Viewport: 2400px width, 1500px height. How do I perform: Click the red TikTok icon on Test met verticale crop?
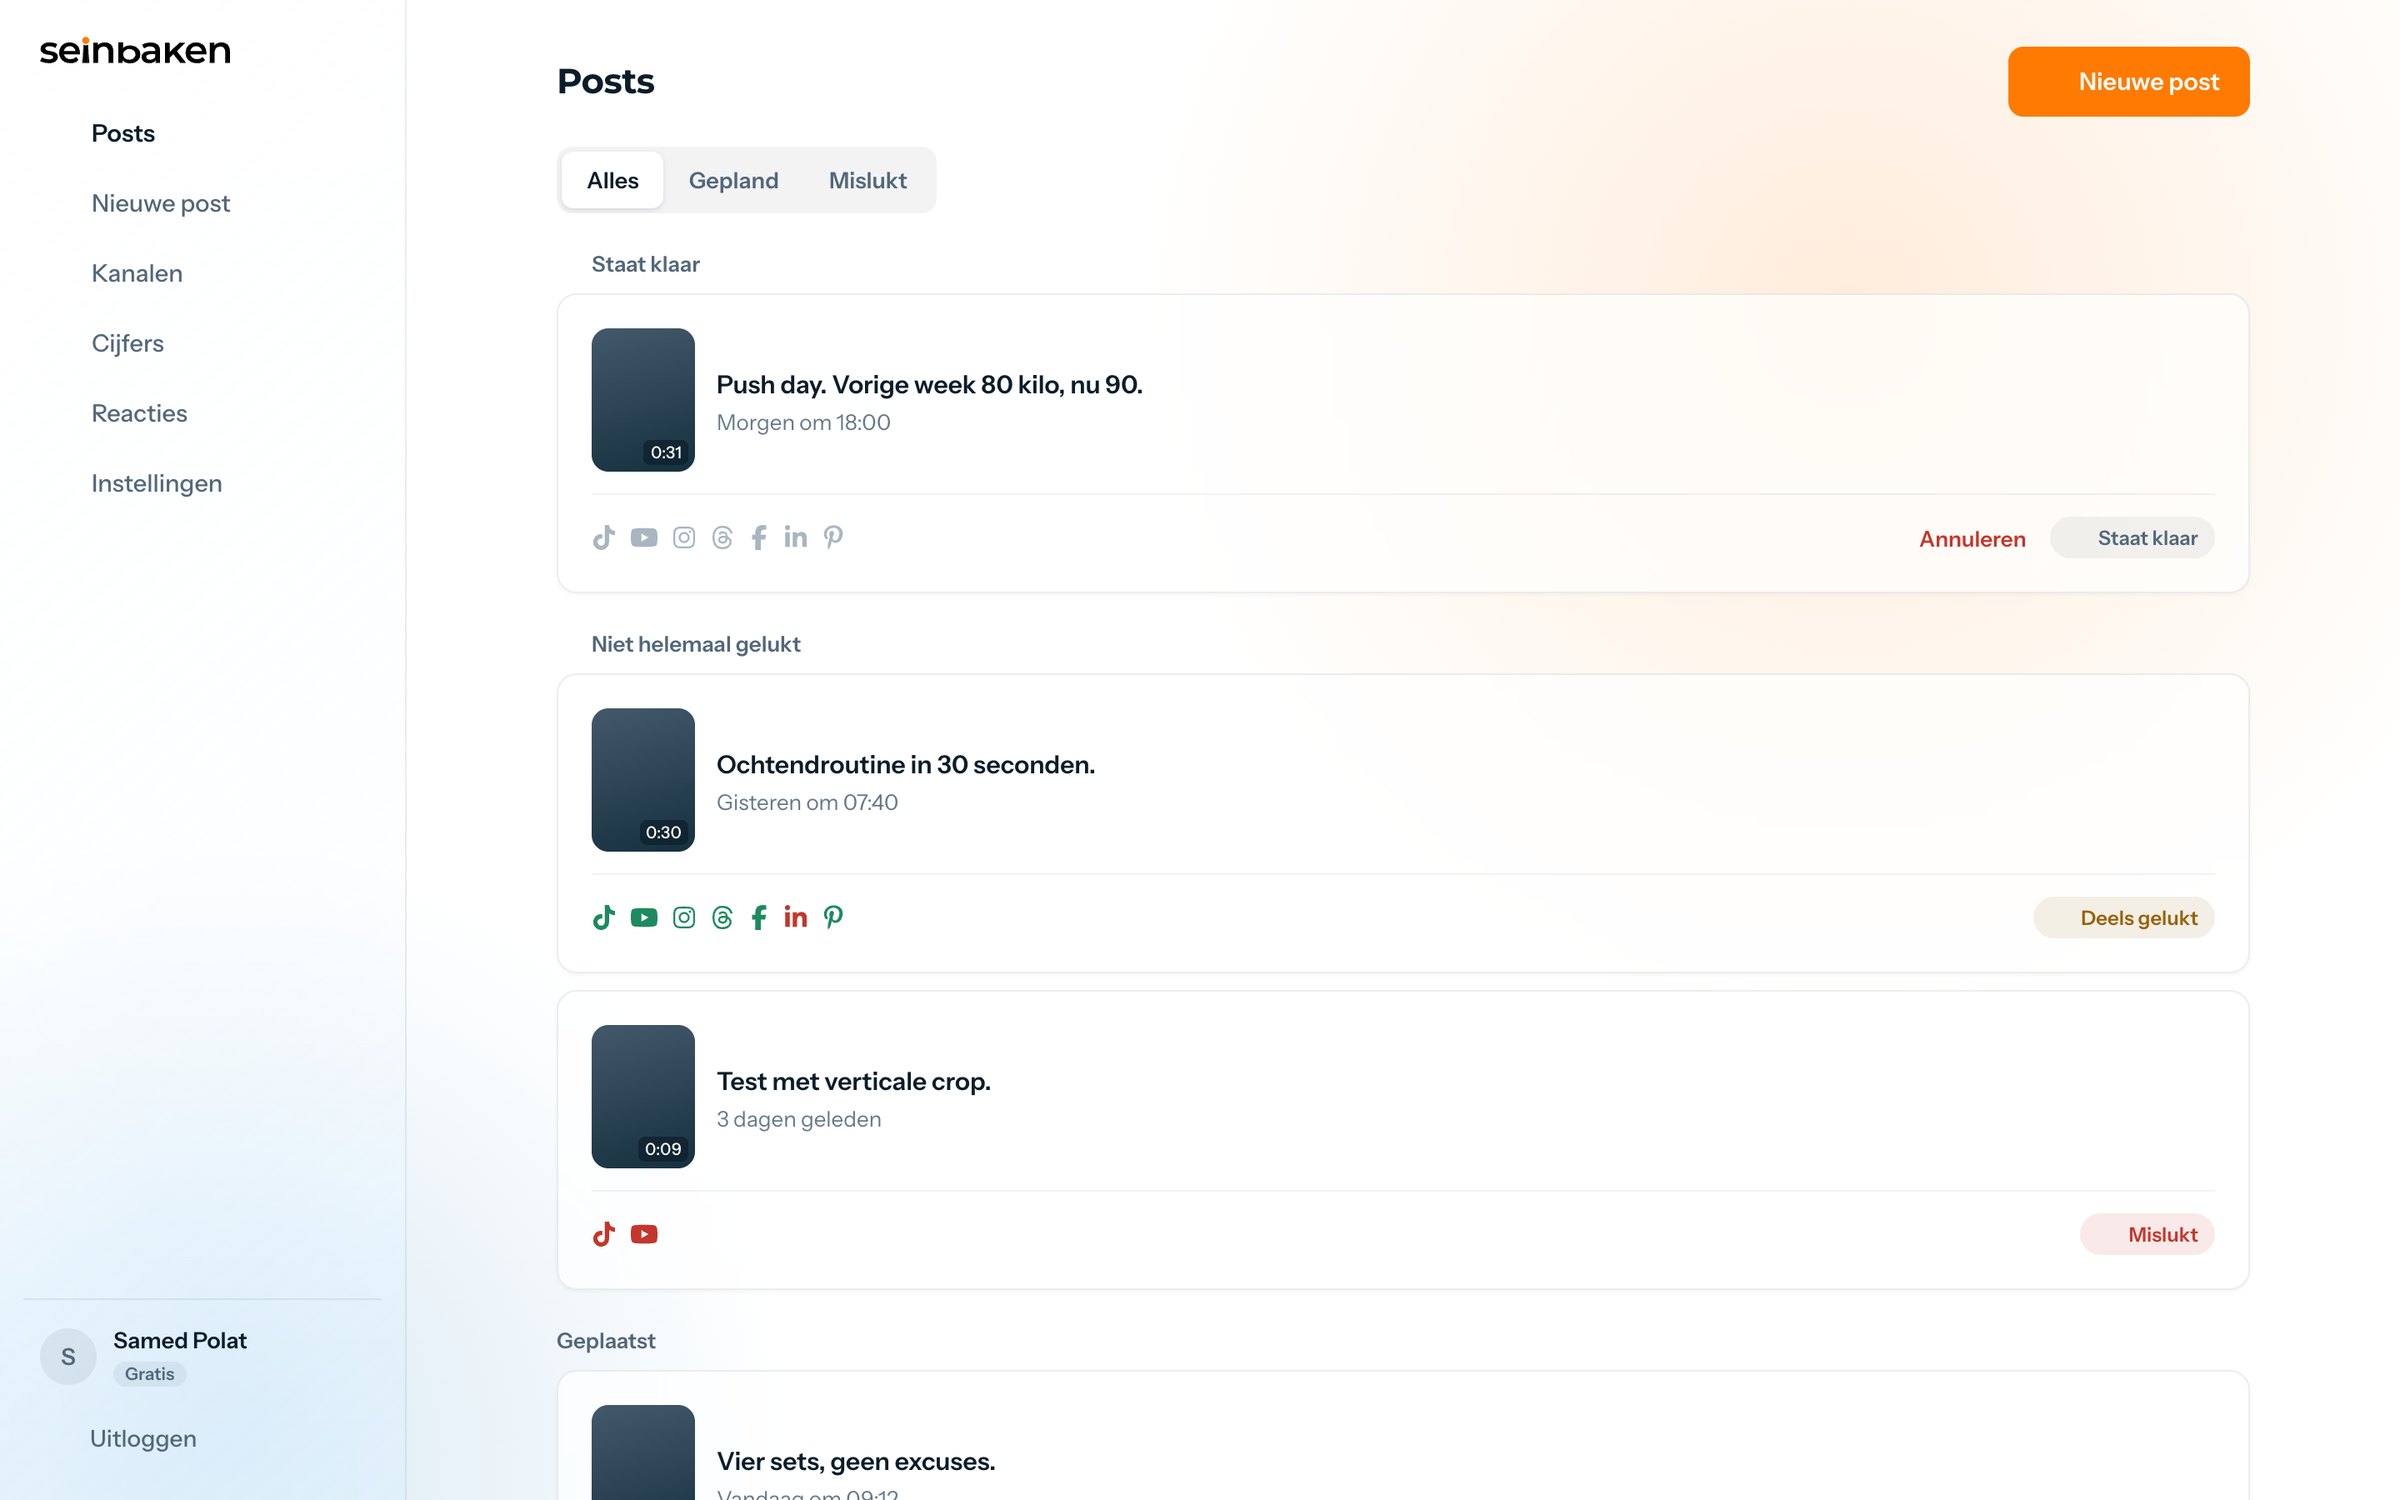[603, 1234]
